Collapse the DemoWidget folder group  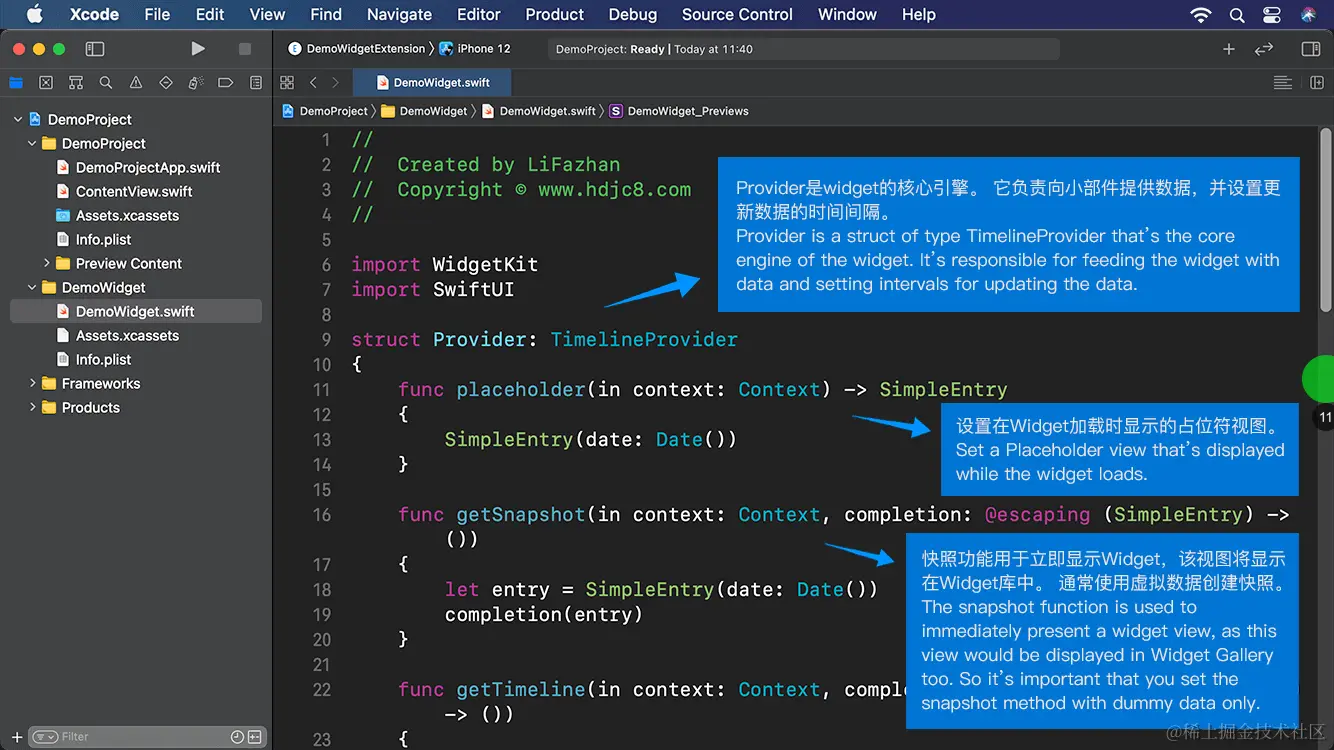(x=32, y=287)
